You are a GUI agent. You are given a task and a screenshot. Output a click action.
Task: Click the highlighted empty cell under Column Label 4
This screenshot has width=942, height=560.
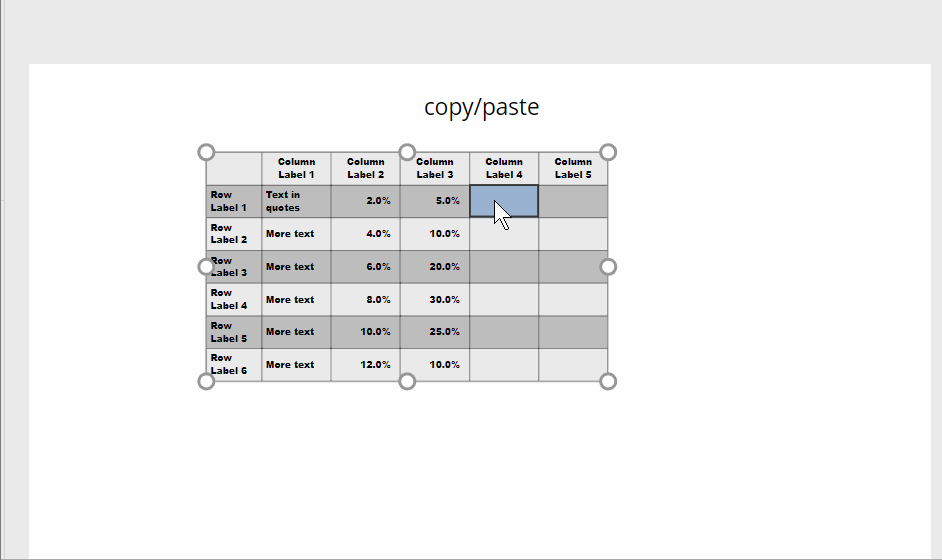click(504, 201)
